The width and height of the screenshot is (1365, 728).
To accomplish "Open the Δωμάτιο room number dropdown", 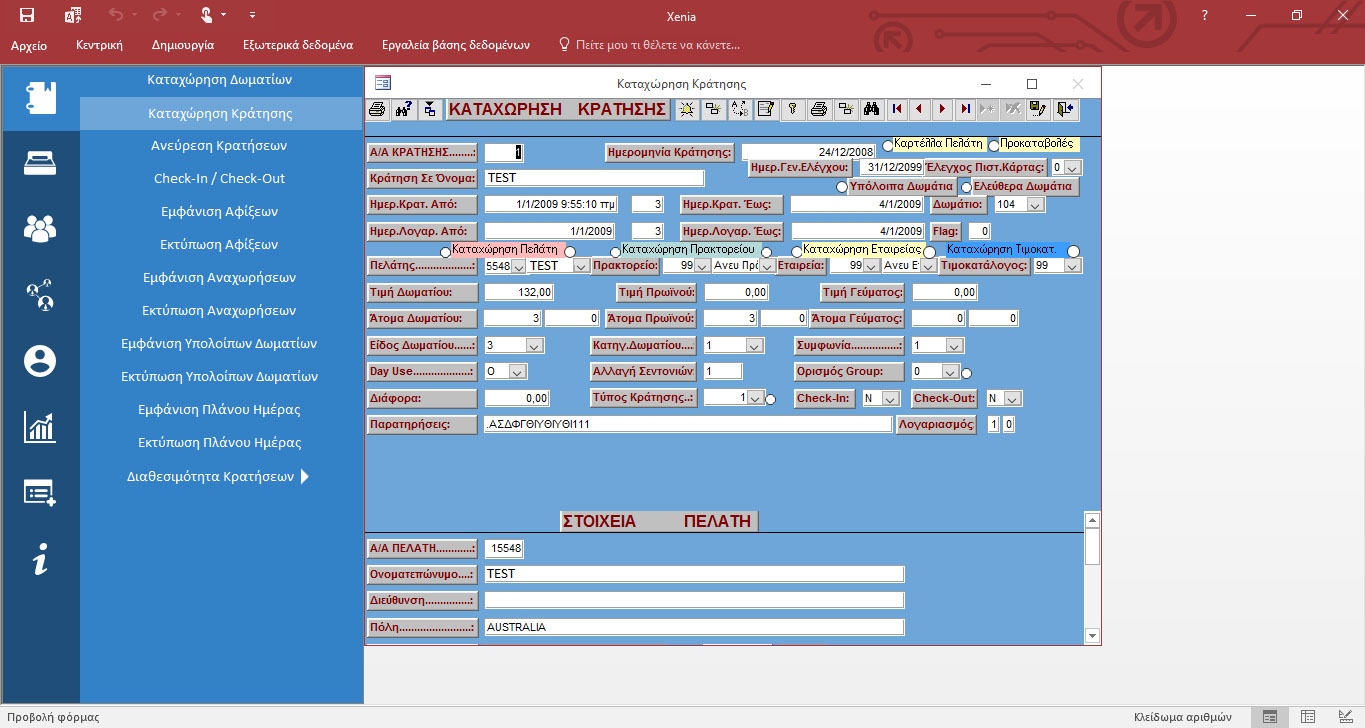I will pyautogui.click(x=1035, y=205).
